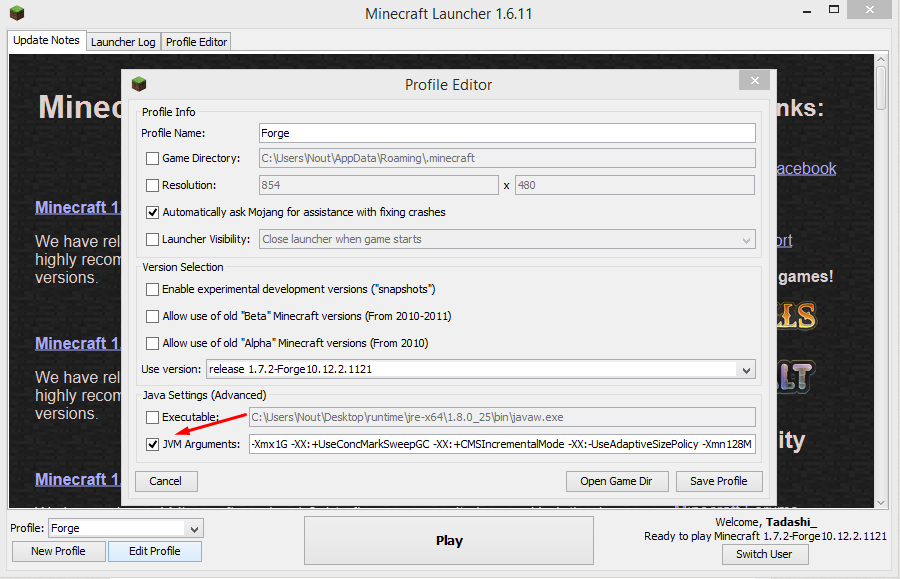Click the update notes scroll down arrow

[881, 503]
